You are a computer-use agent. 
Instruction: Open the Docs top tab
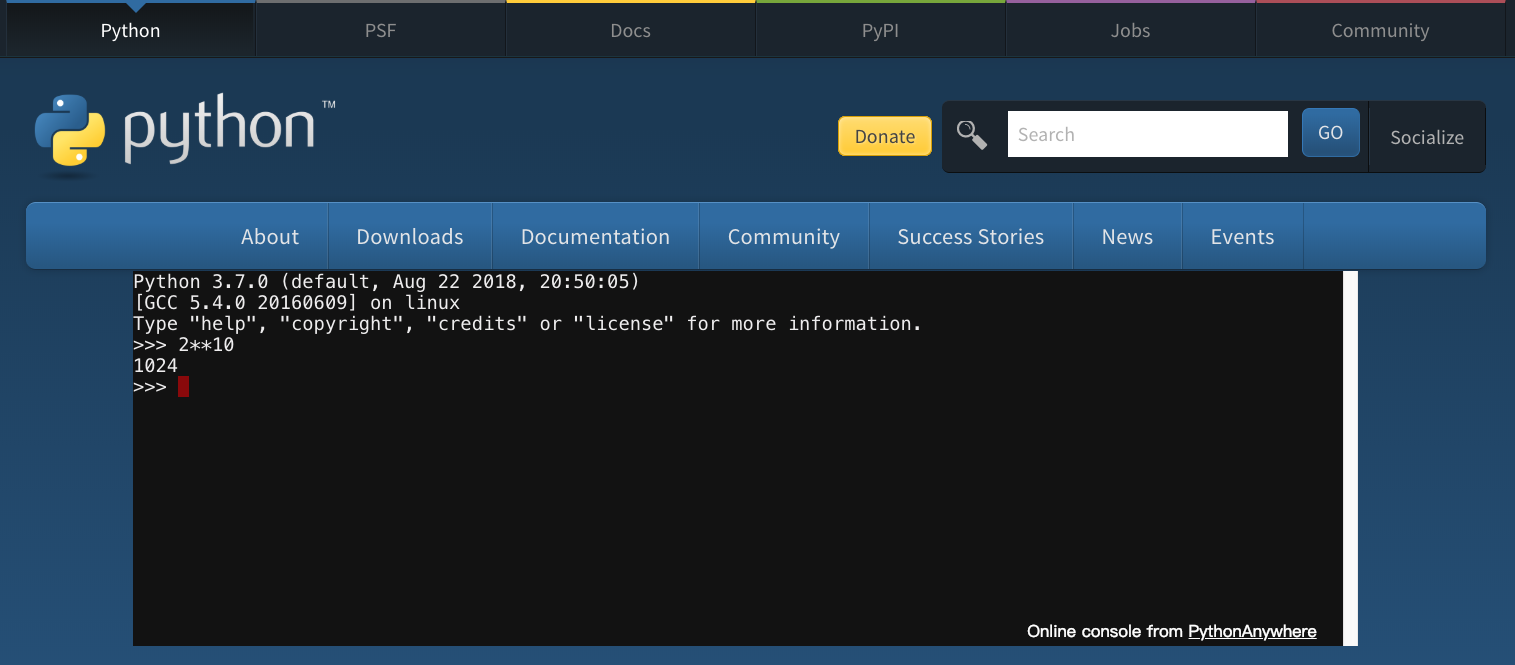click(630, 30)
